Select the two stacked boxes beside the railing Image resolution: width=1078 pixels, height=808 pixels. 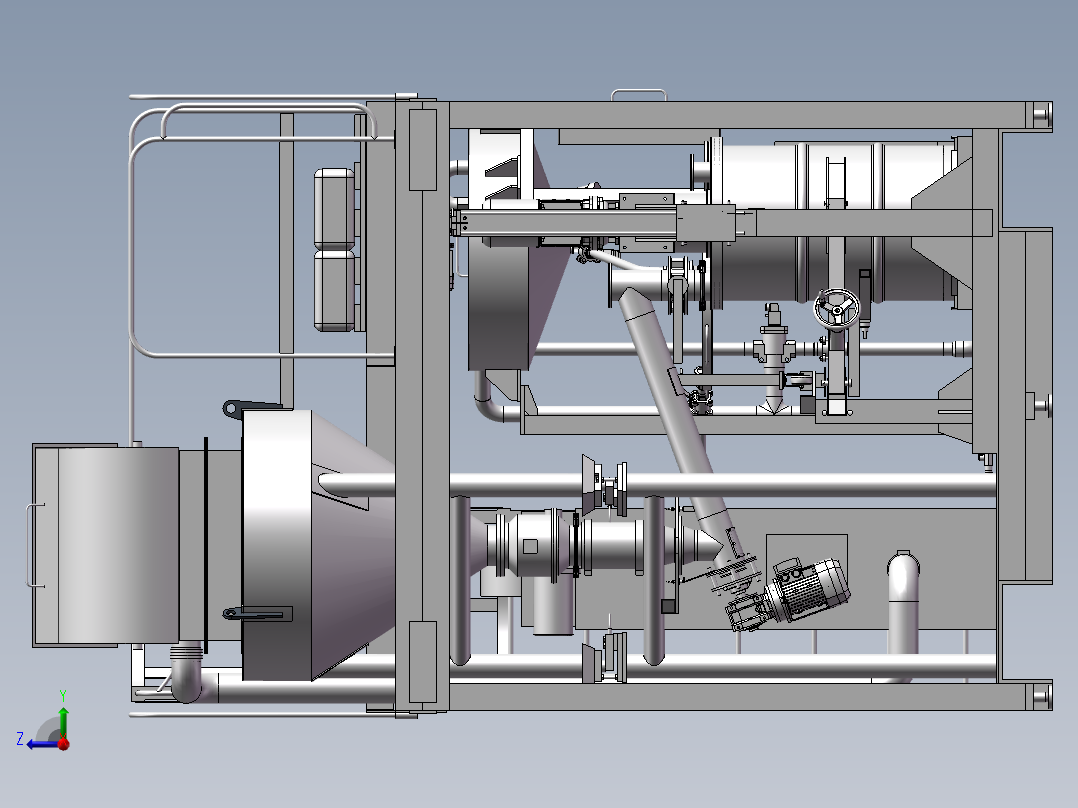(335, 250)
